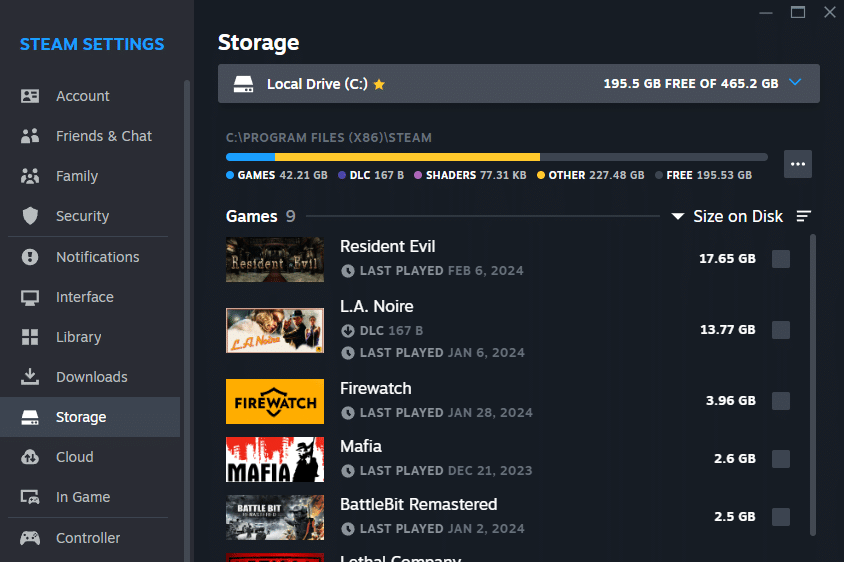This screenshot has width=844, height=562.
Task: Click the L.A. Noire game title
Action: pos(377,306)
